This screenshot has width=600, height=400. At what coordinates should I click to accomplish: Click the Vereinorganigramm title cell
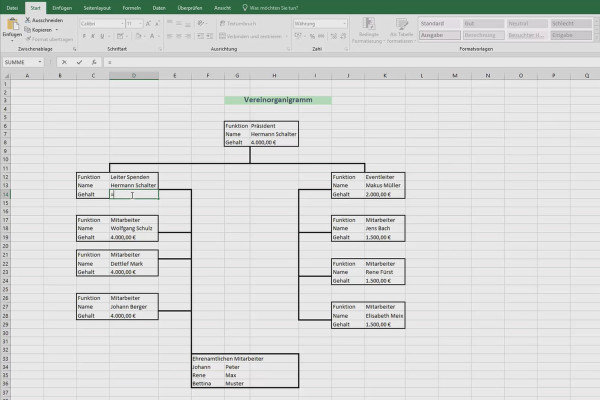click(278, 100)
